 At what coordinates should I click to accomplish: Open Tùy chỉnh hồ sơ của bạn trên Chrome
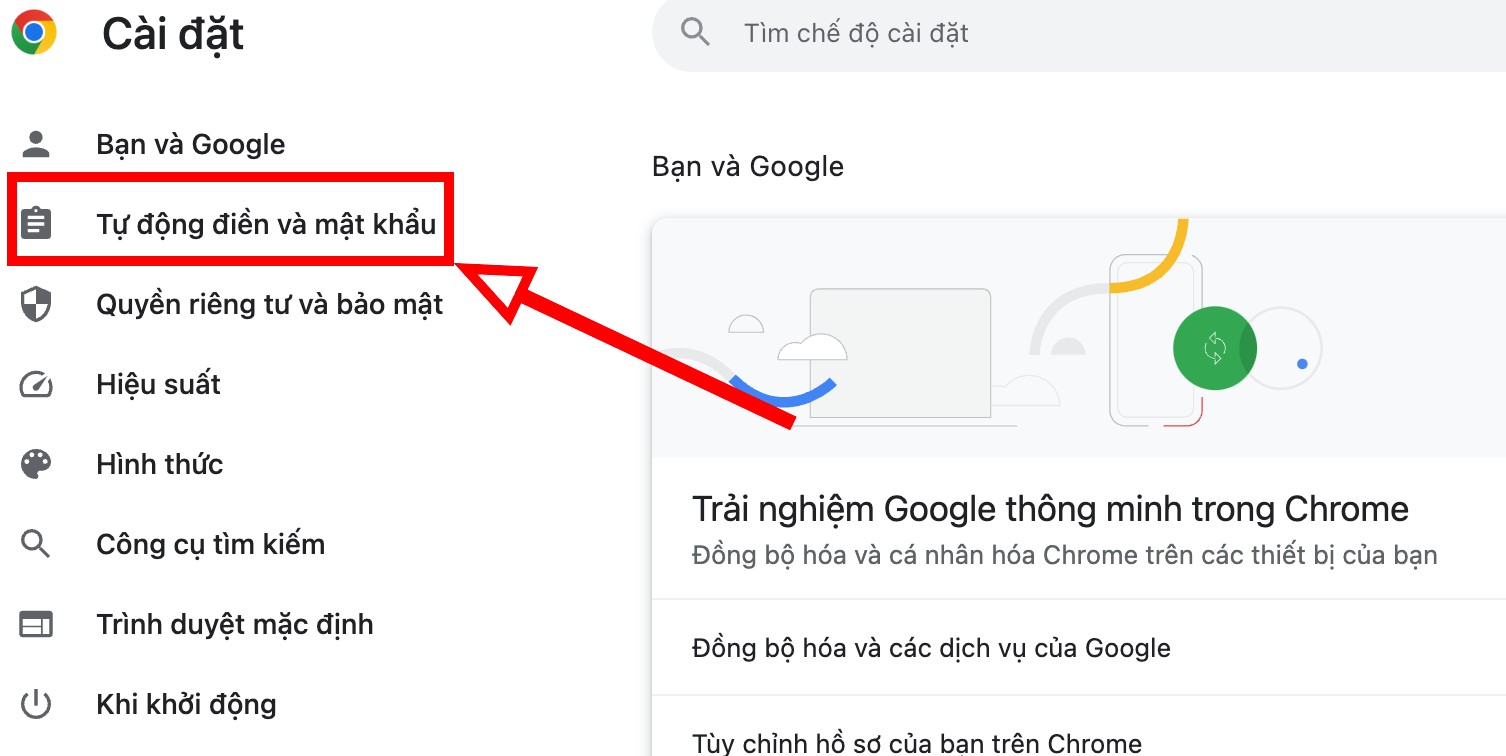click(1079, 728)
